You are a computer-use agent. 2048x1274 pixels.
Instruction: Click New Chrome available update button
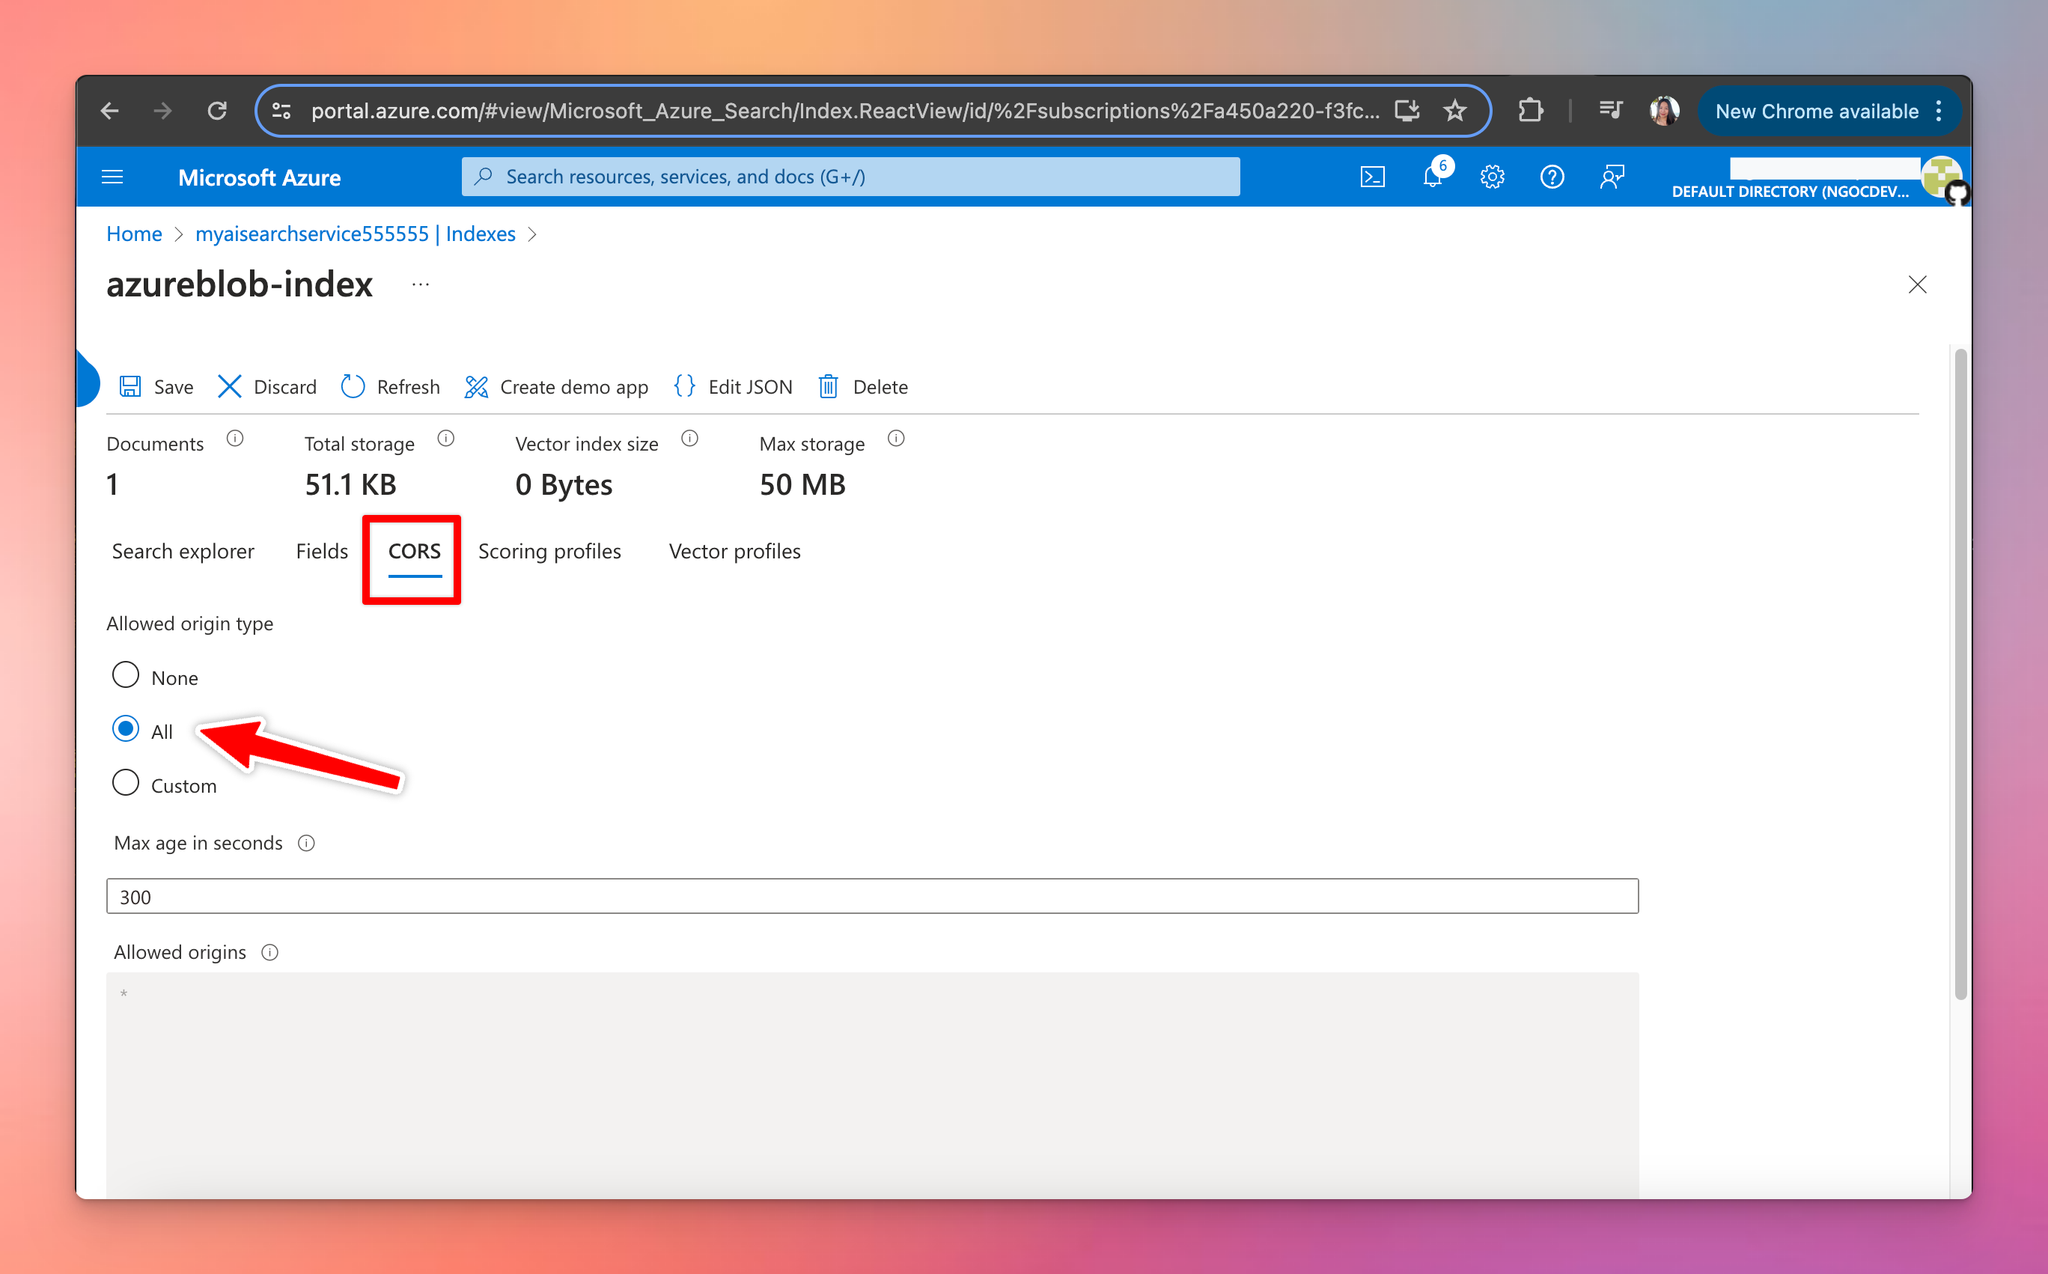click(x=1816, y=111)
